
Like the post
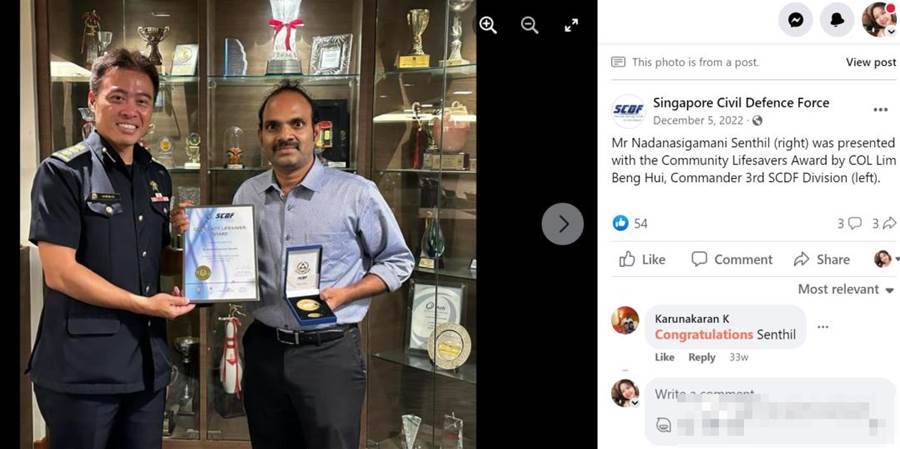coord(642,260)
